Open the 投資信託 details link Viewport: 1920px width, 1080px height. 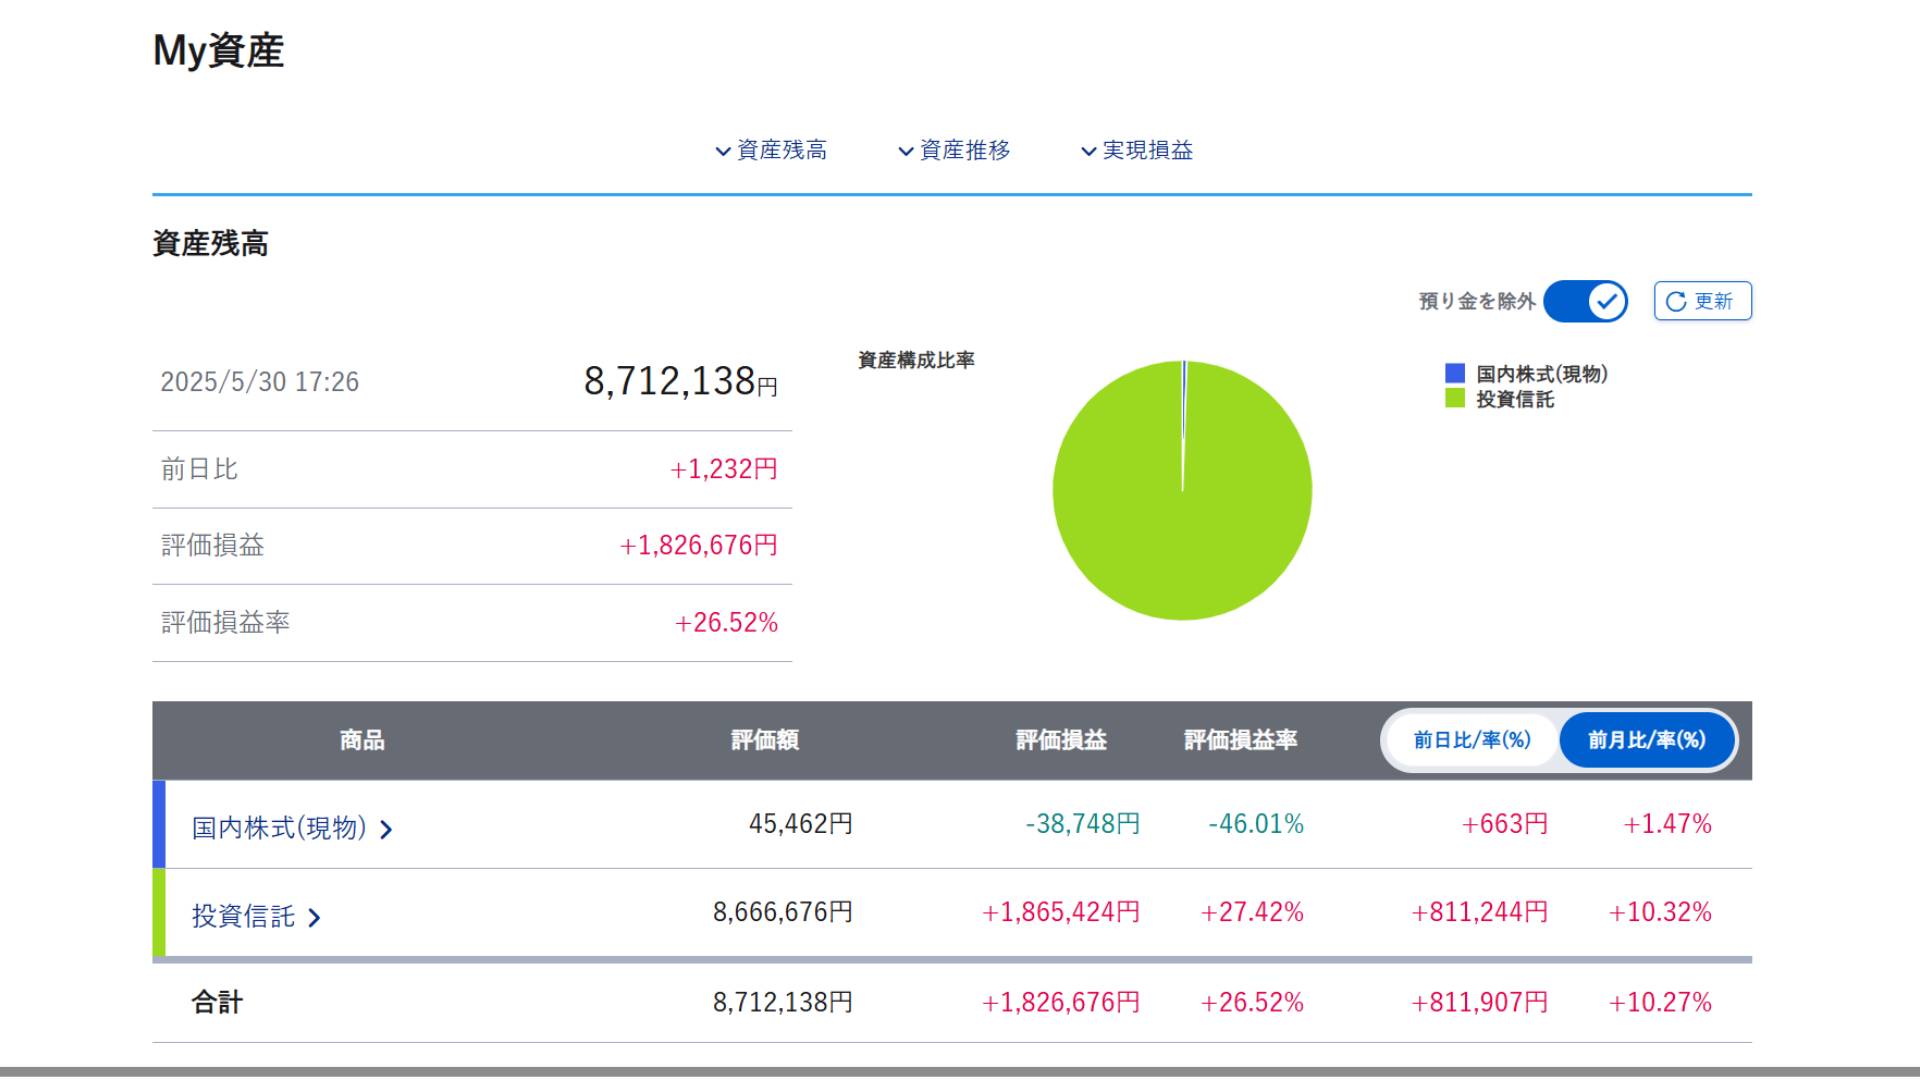pyautogui.click(x=255, y=916)
